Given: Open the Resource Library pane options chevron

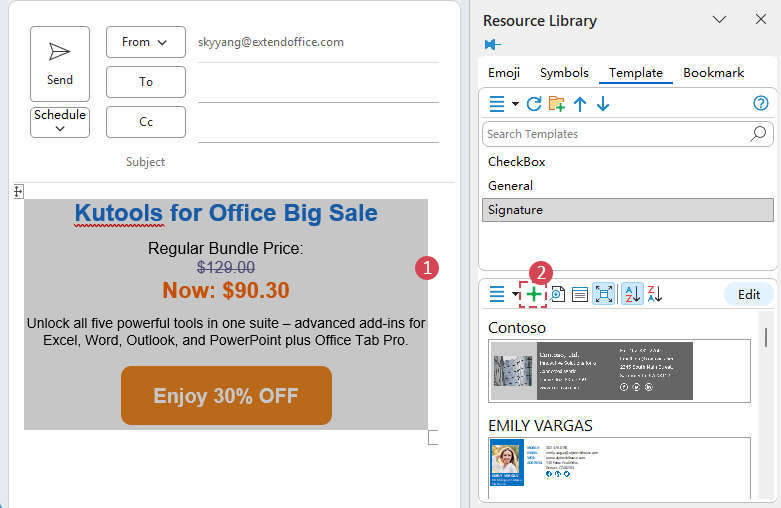Looking at the screenshot, I should click(719, 20).
